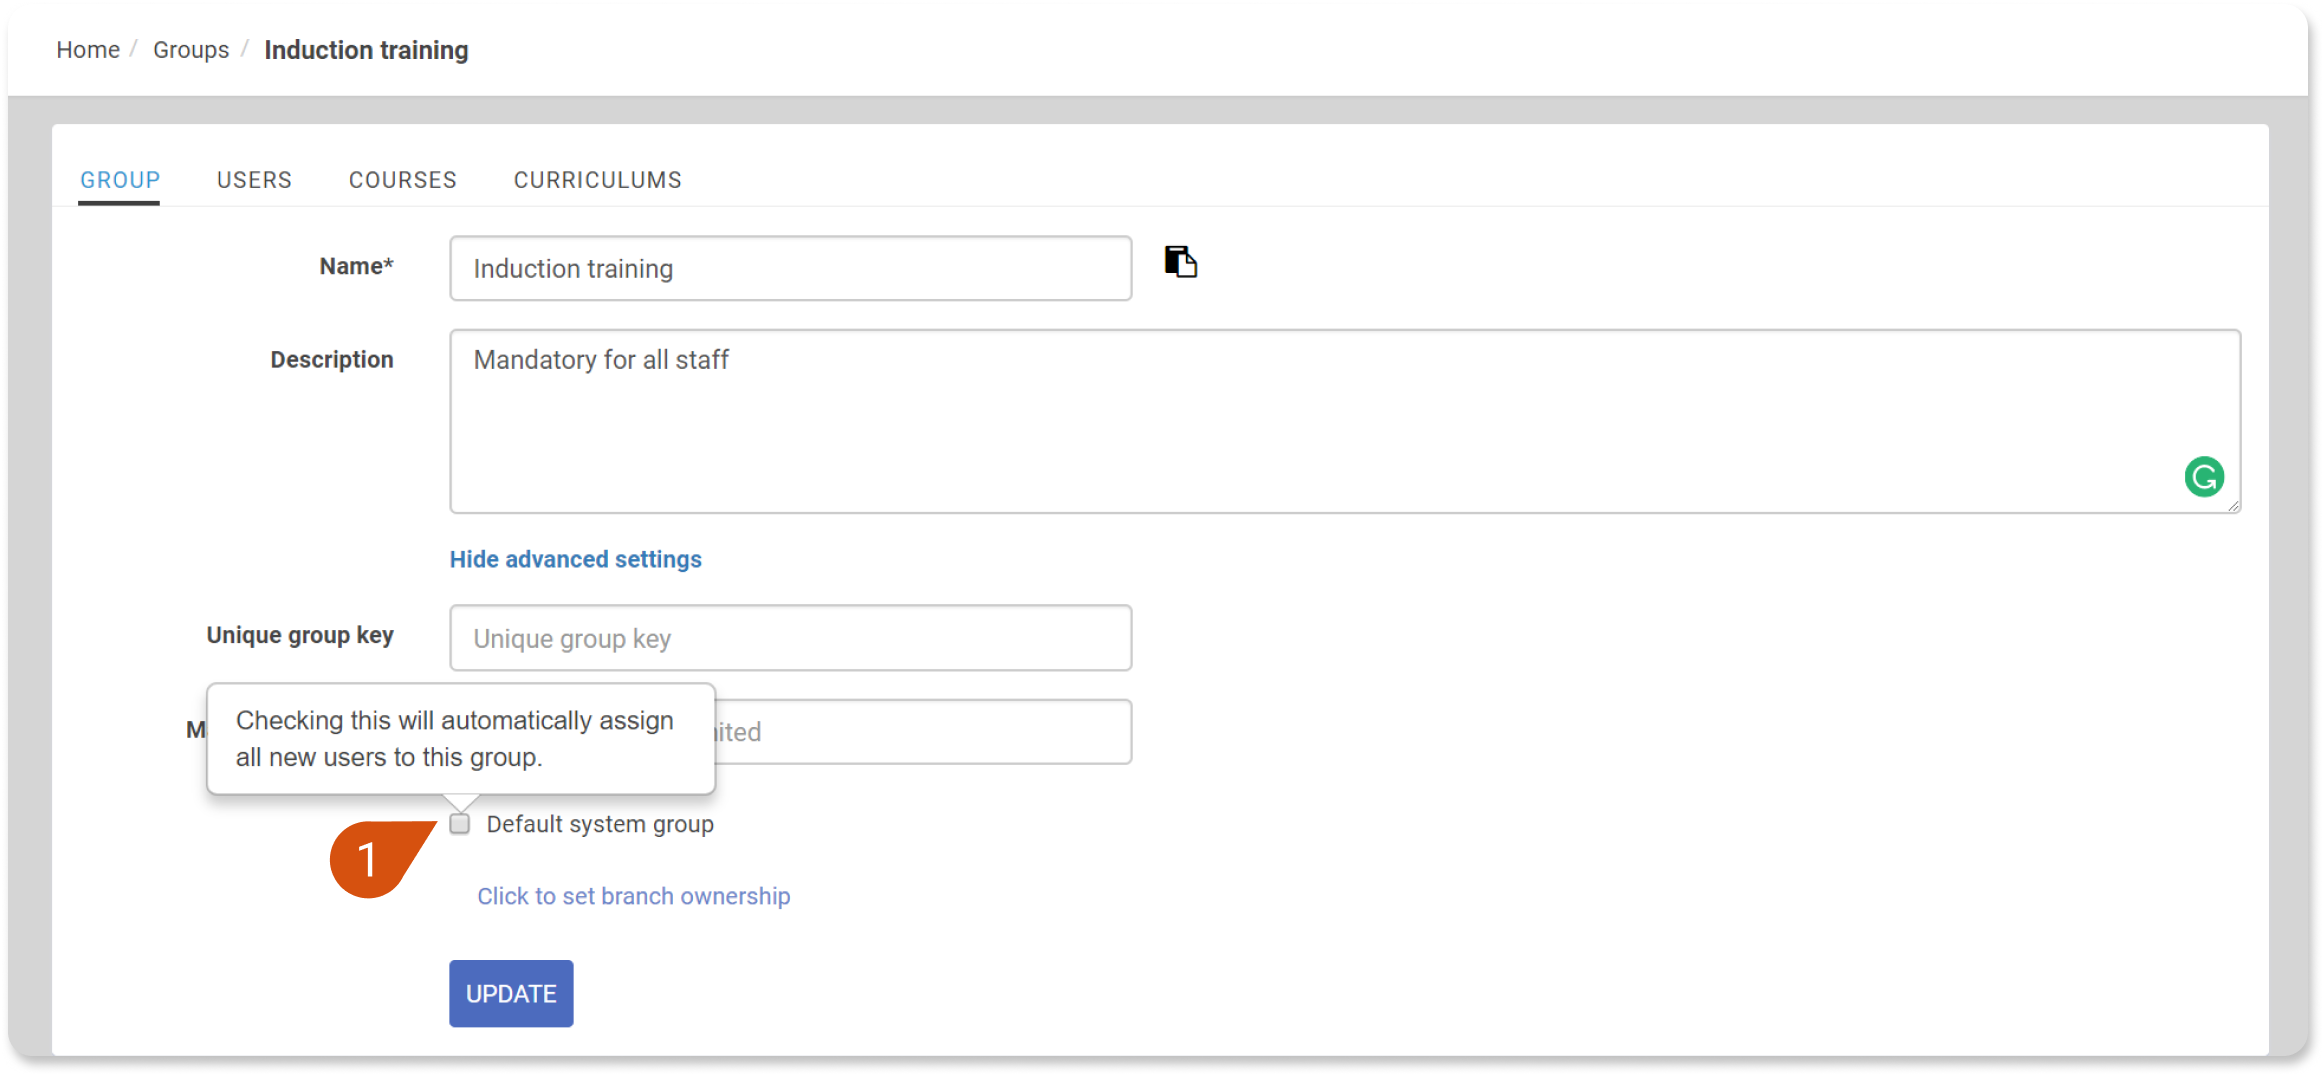Navigate to Home in the breadcrumb
Screen dimensions: 2324x1076
click(x=88, y=50)
